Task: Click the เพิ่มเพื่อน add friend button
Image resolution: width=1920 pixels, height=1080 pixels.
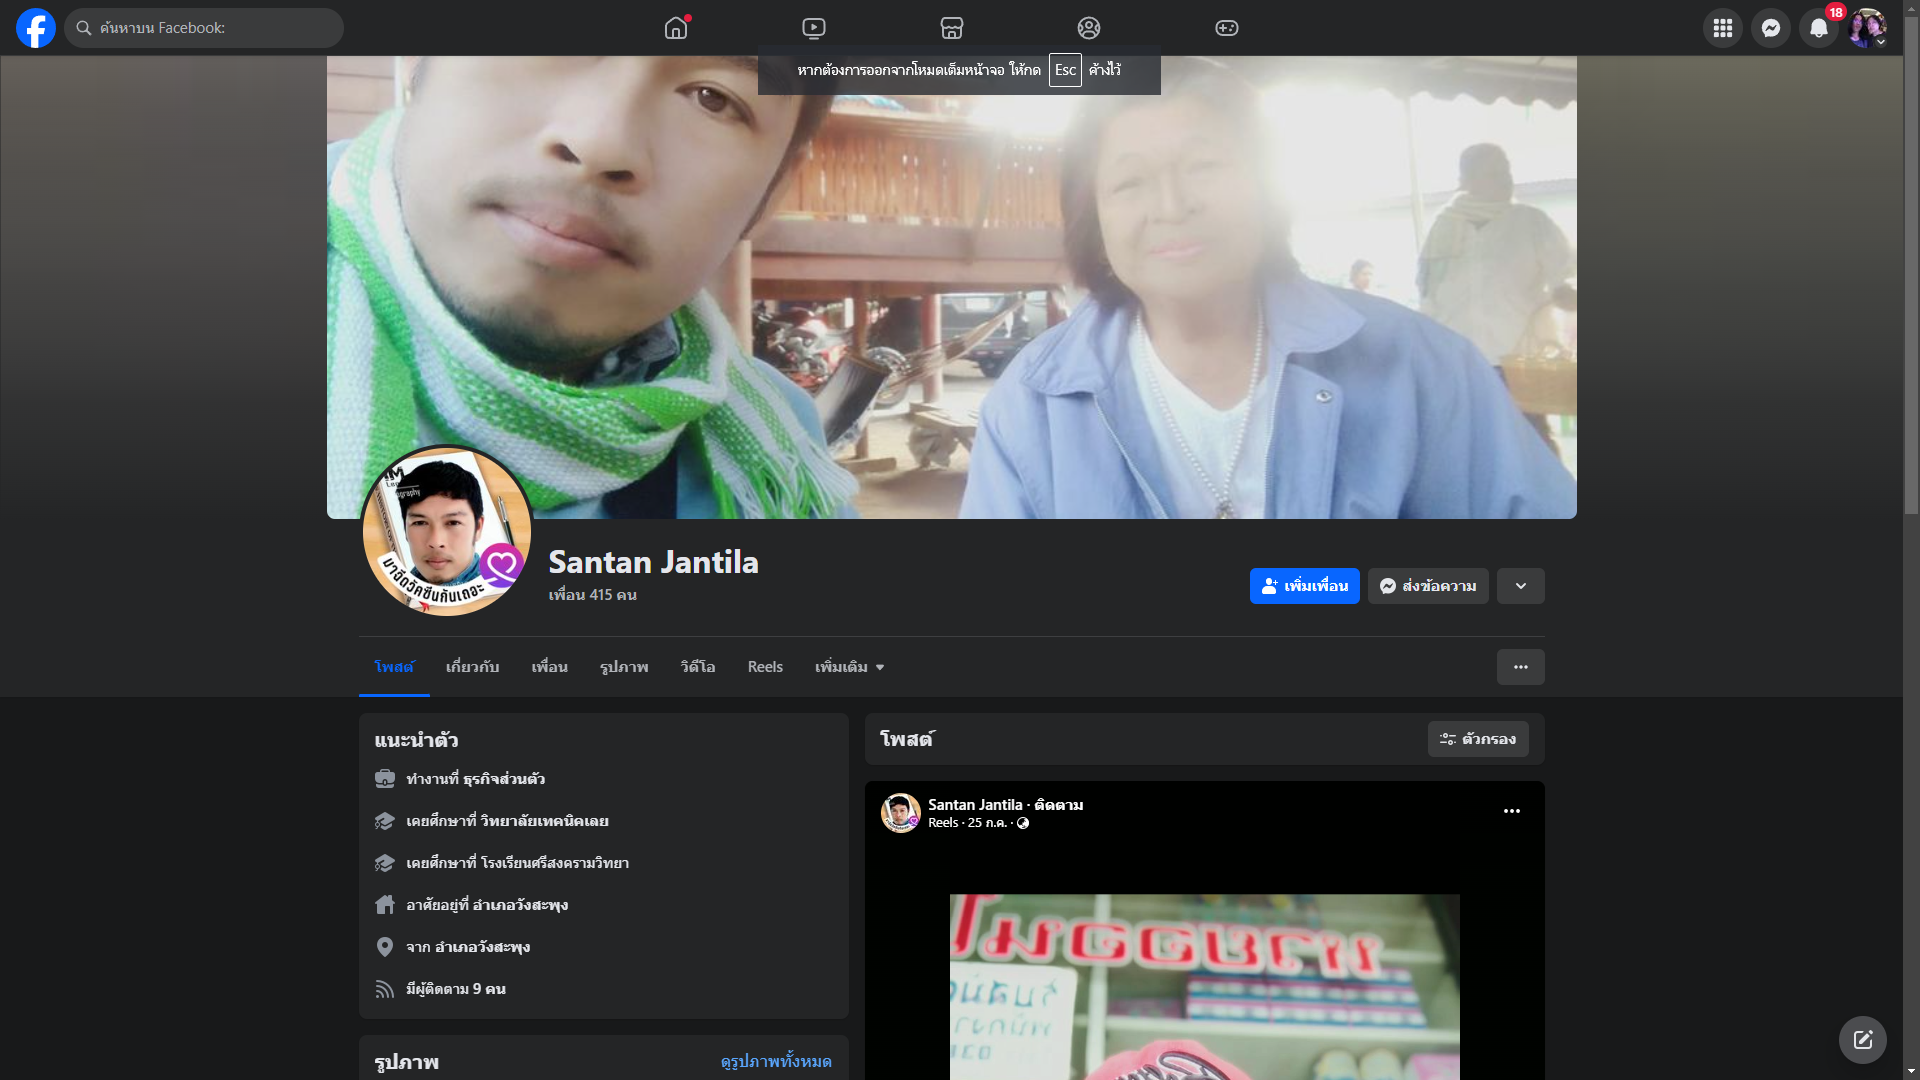Action: 1304,586
